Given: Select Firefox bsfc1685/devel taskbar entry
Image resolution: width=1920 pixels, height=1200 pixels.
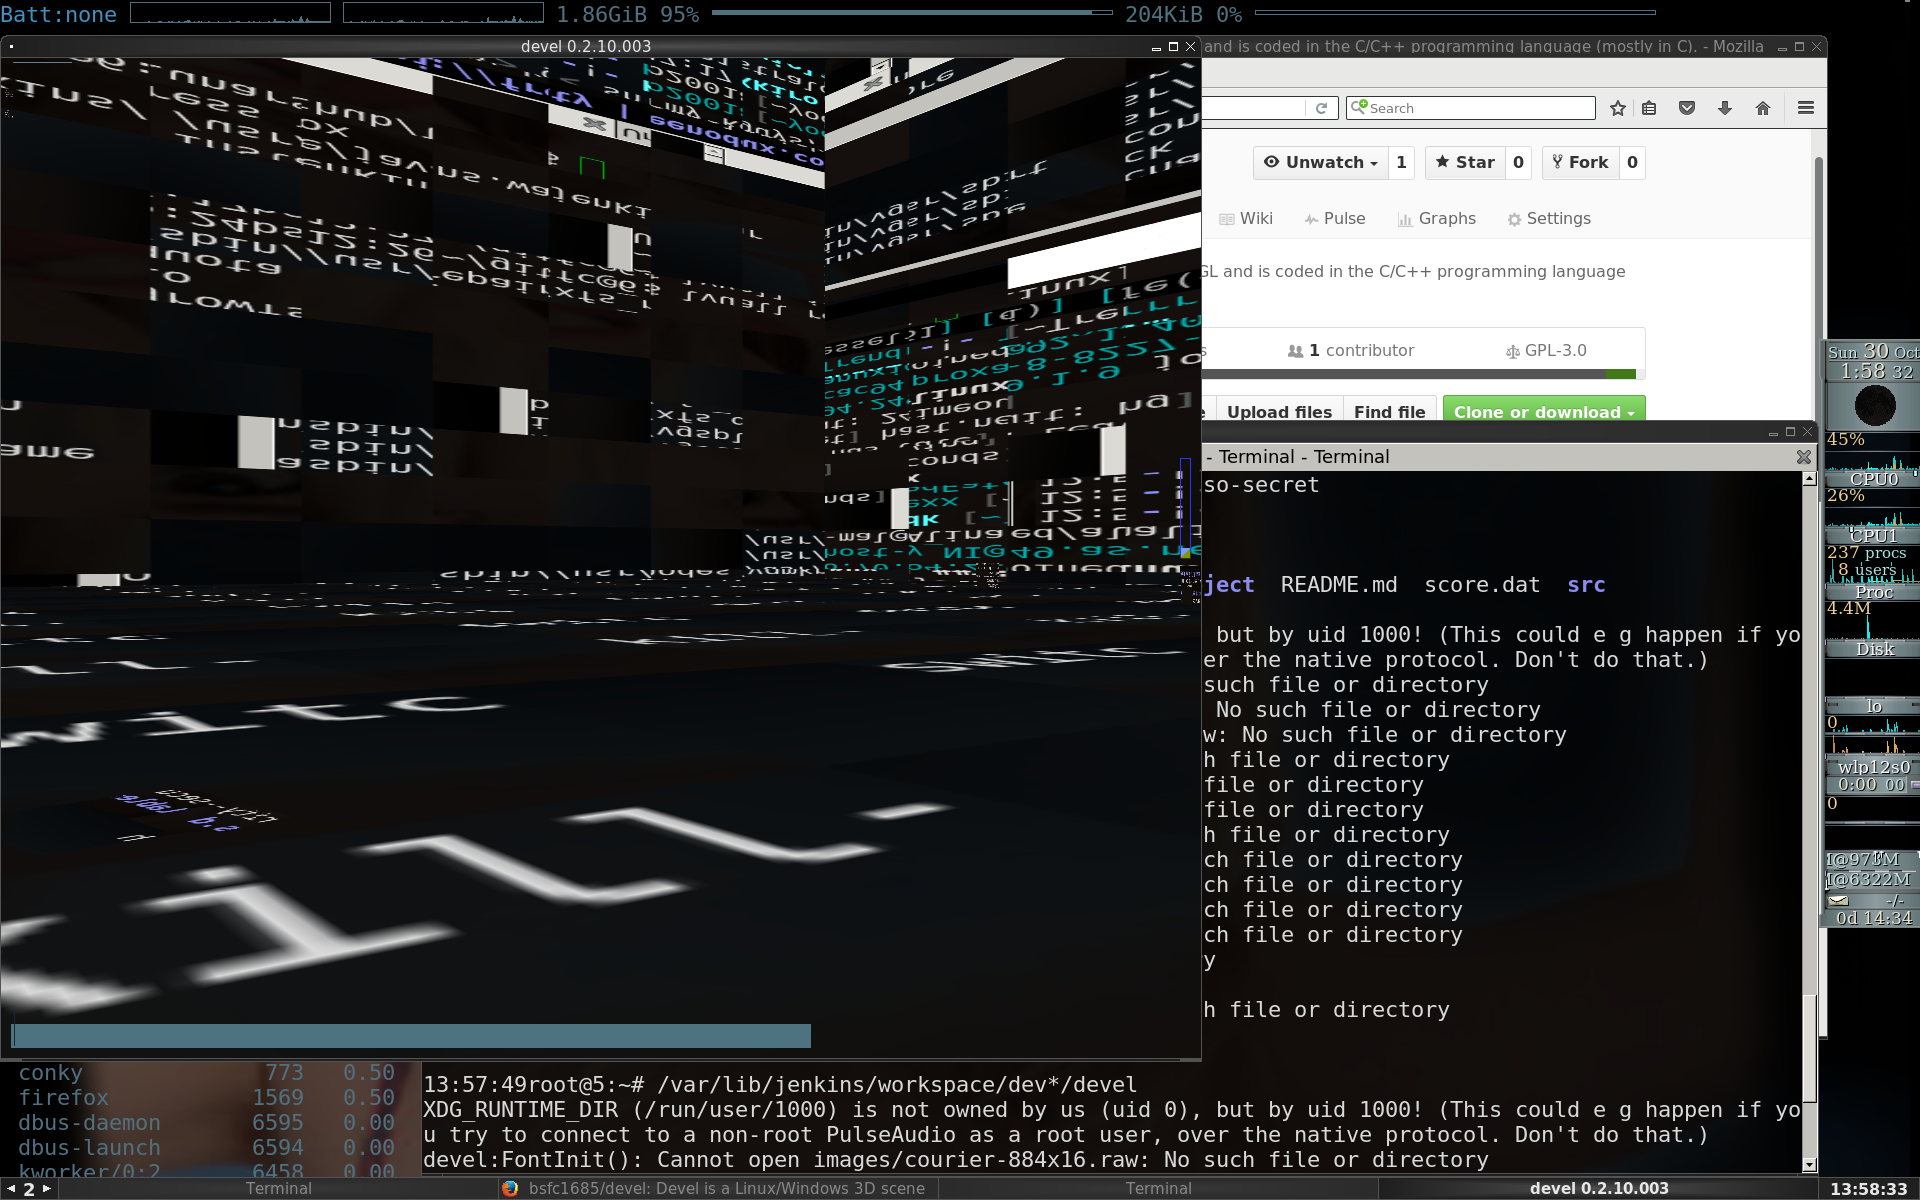Looking at the screenshot, I should click(716, 1188).
